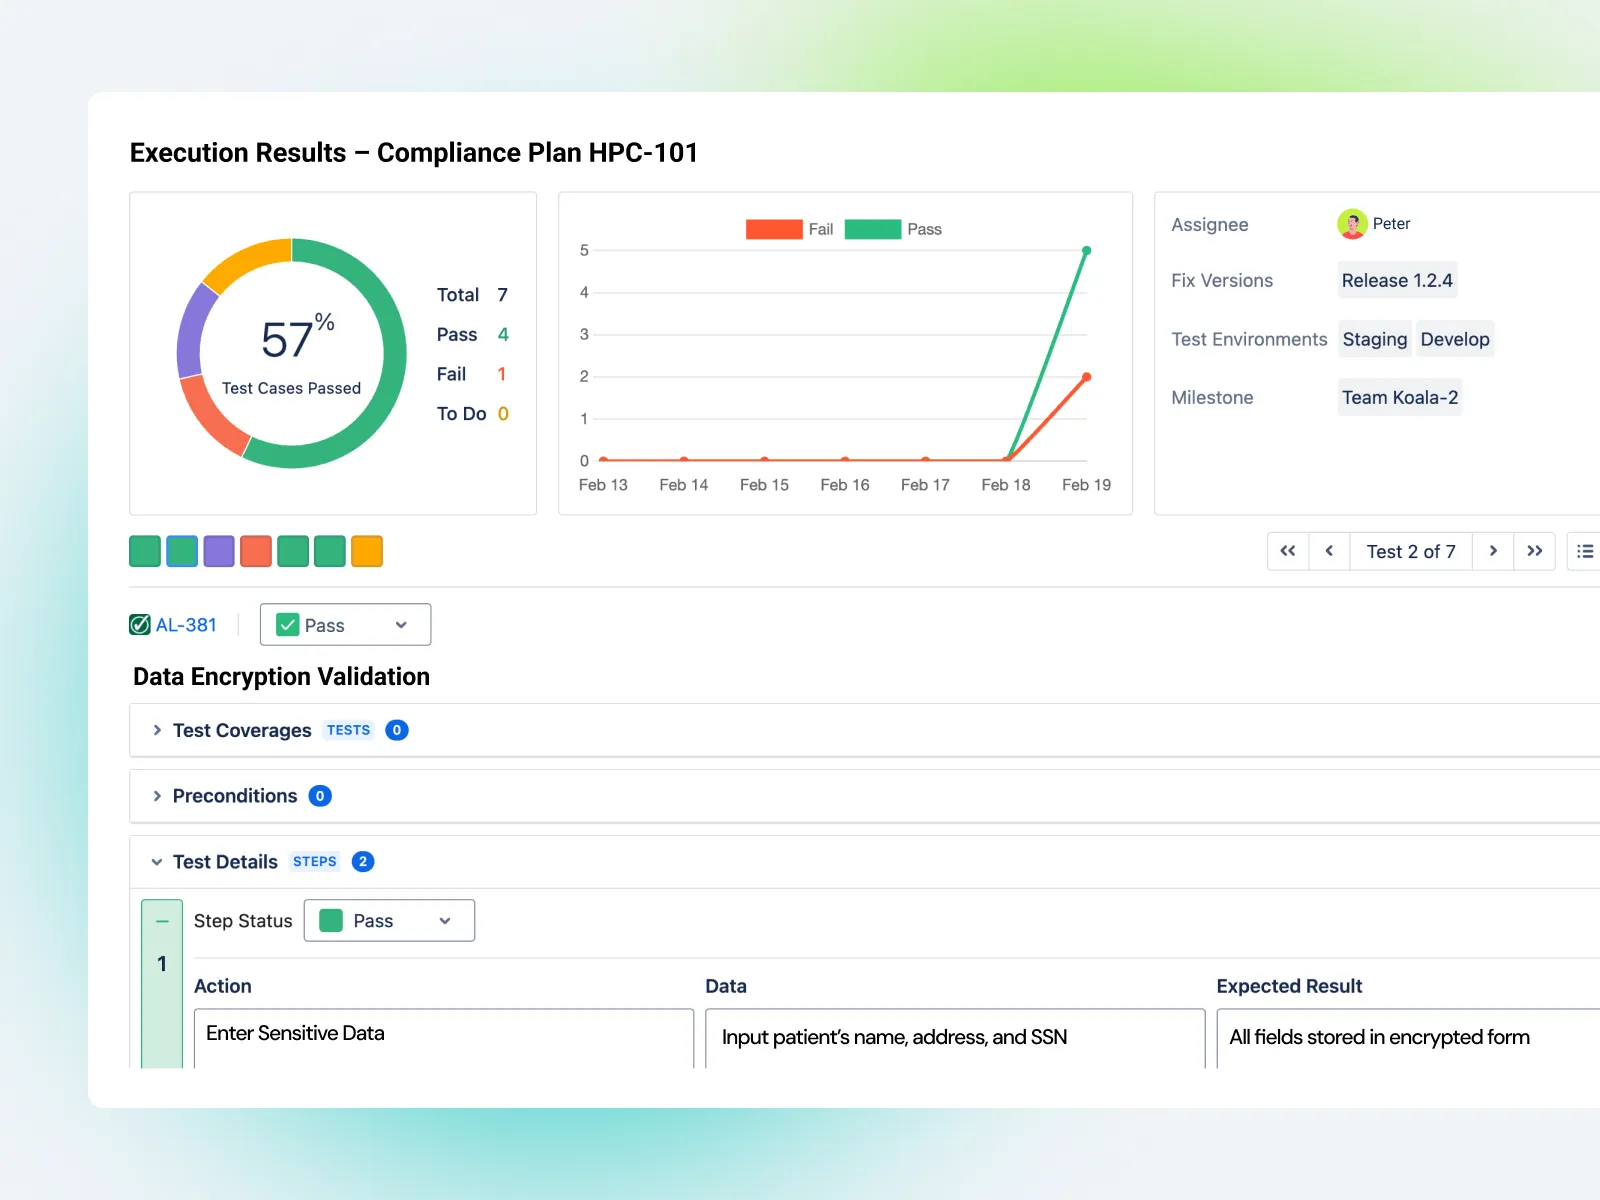Click the Team Koala-2 milestone tag
The height and width of the screenshot is (1200, 1600).
click(x=1400, y=397)
